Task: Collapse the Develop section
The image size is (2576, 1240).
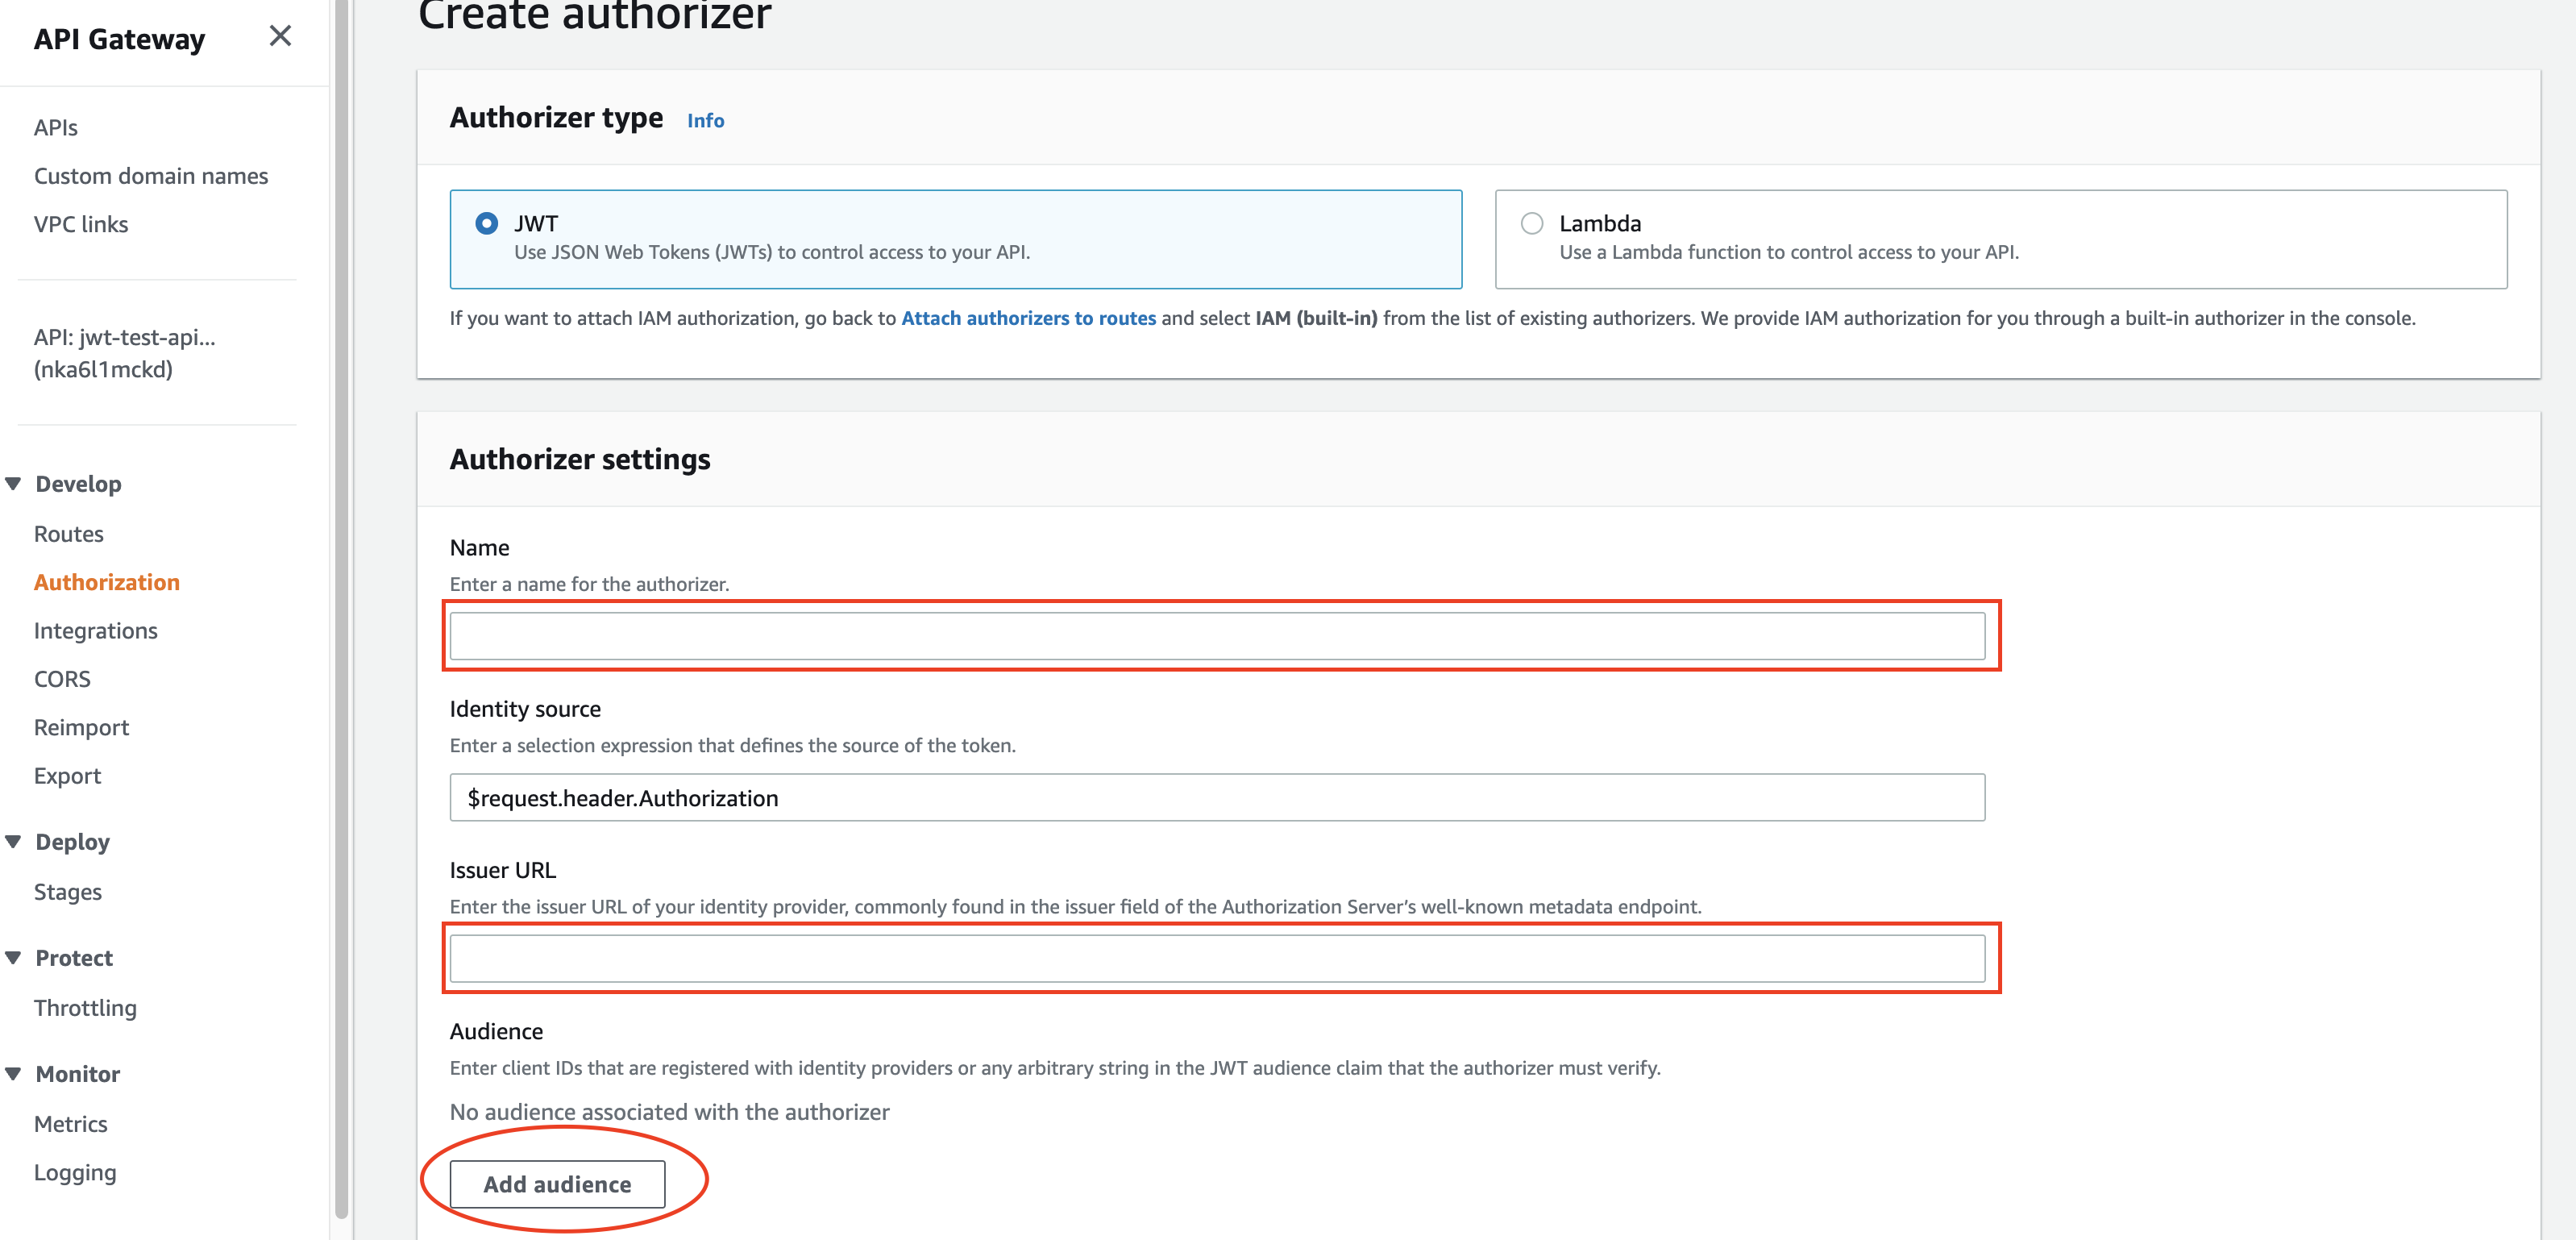Action: pos(14,482)
